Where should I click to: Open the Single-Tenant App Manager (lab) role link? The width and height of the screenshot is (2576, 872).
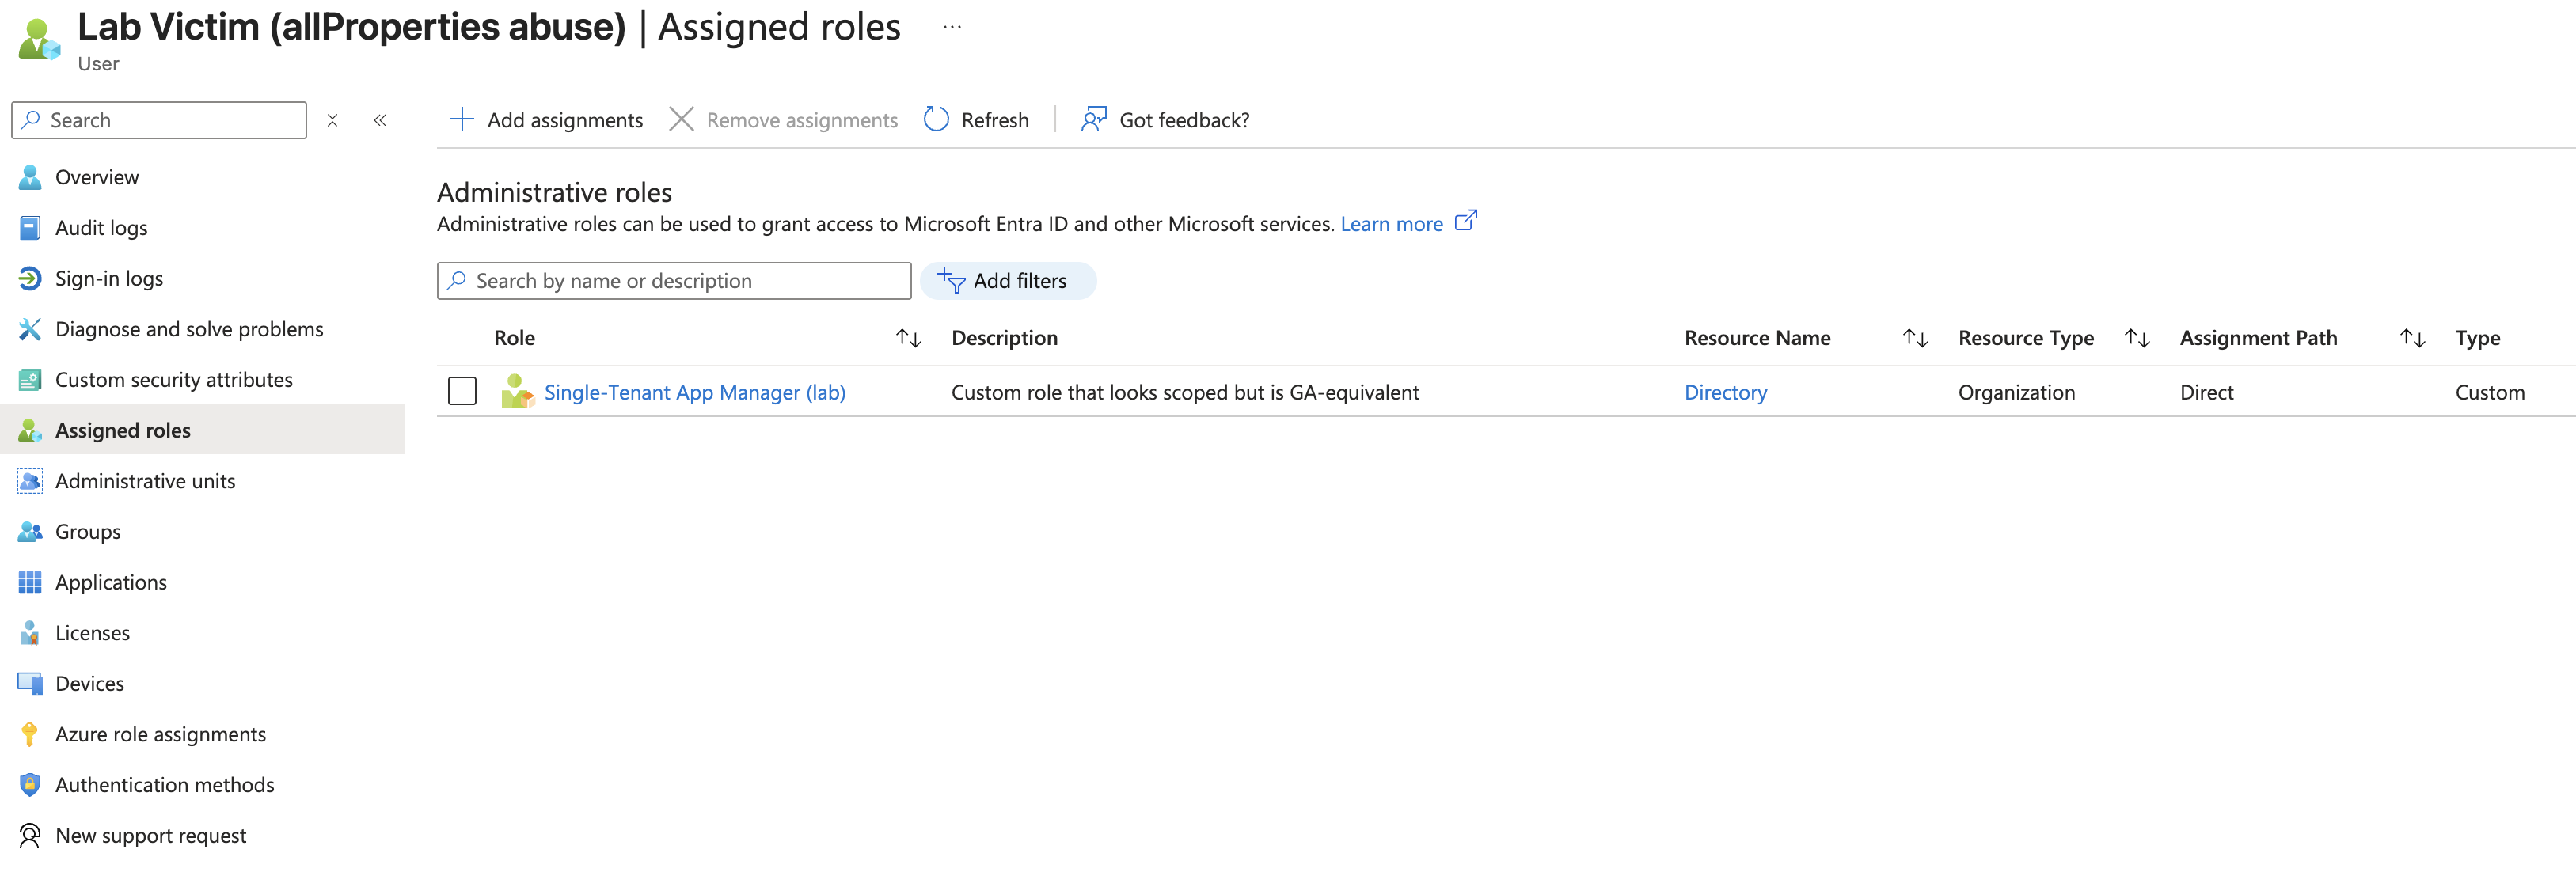(x=695, y=392)
